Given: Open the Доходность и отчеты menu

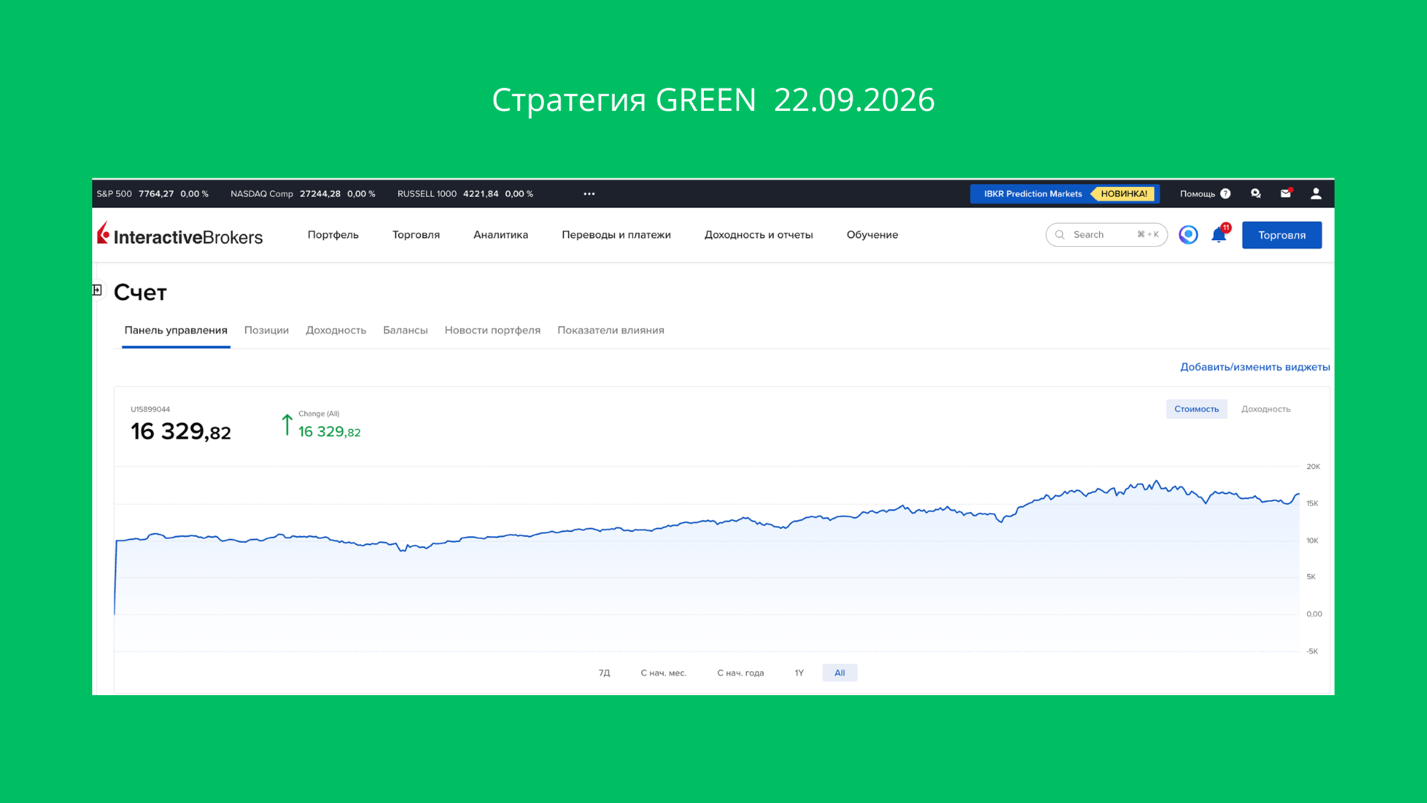Looking at the screenshot, I should coord(758,235).
